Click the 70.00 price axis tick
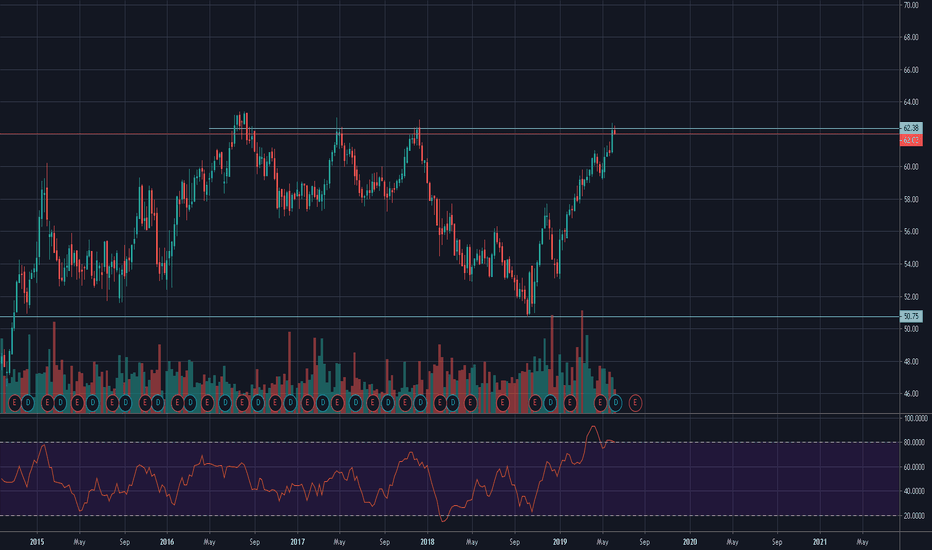The image size is (932, 550). (911, 5)
